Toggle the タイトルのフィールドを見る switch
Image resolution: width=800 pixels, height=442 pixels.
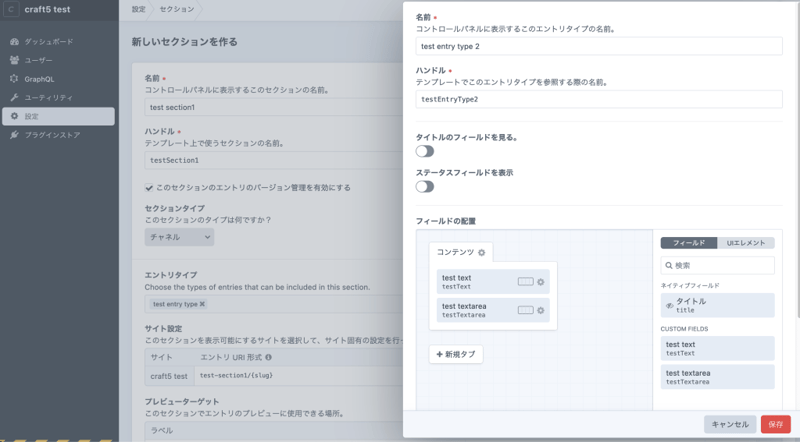(425, 151)
